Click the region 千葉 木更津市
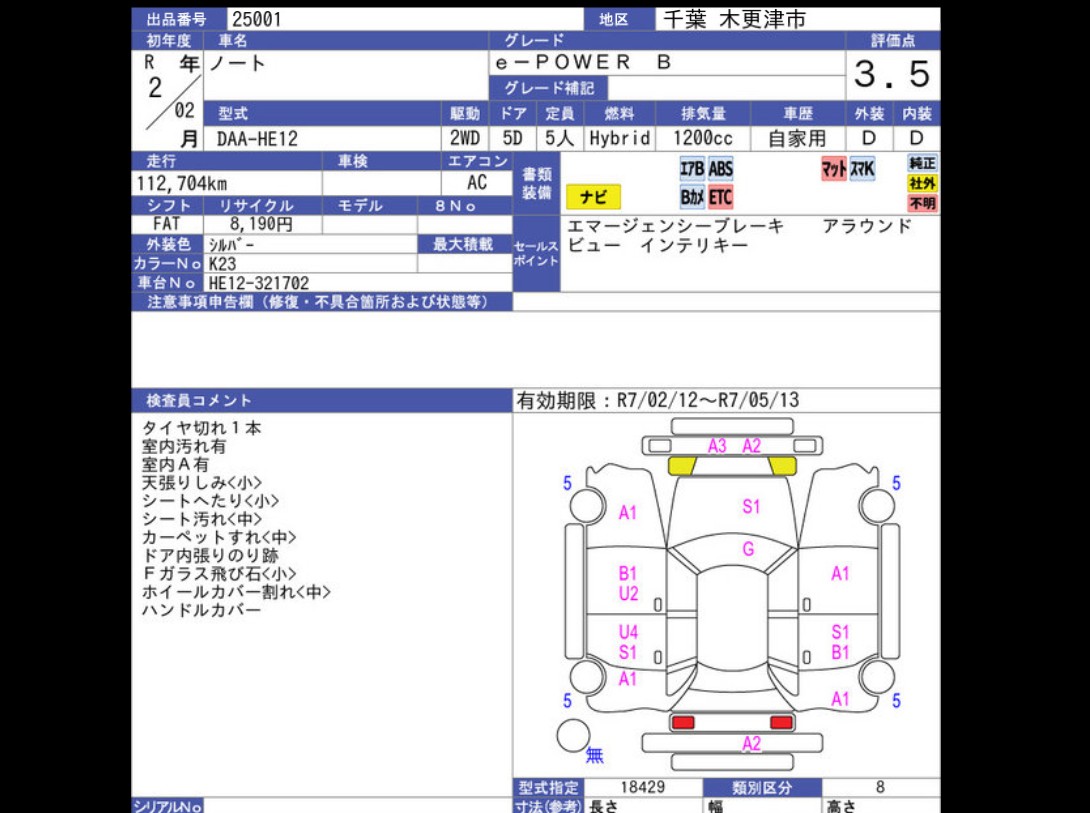The image size is (1090, 813). 734,19
